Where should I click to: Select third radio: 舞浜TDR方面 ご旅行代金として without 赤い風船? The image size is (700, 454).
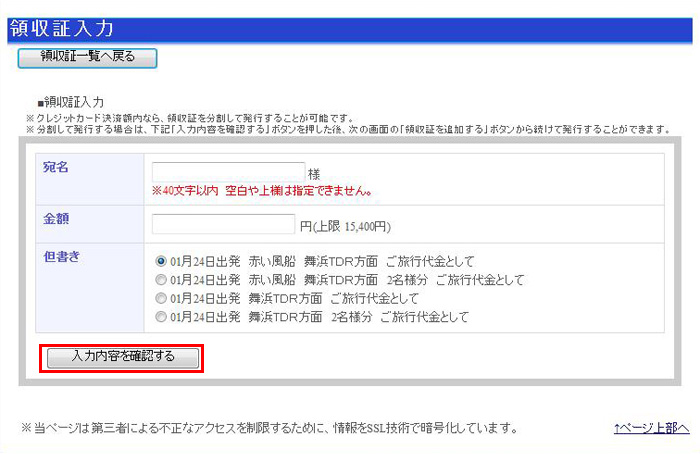160,298
